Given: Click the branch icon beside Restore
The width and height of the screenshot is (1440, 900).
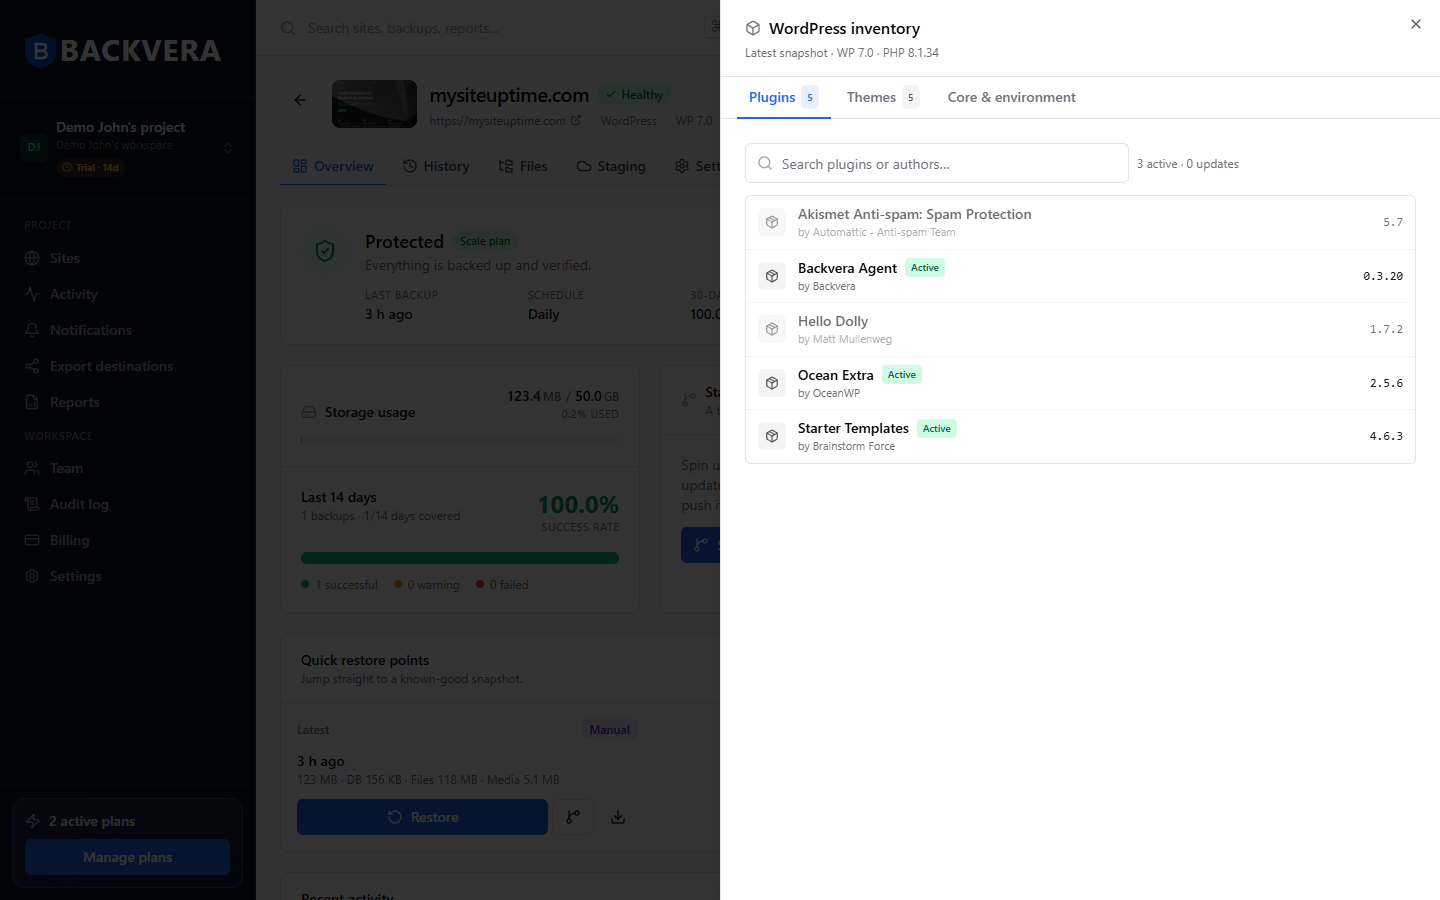Looking at the screenshot, I should click(x=573, y=817).
